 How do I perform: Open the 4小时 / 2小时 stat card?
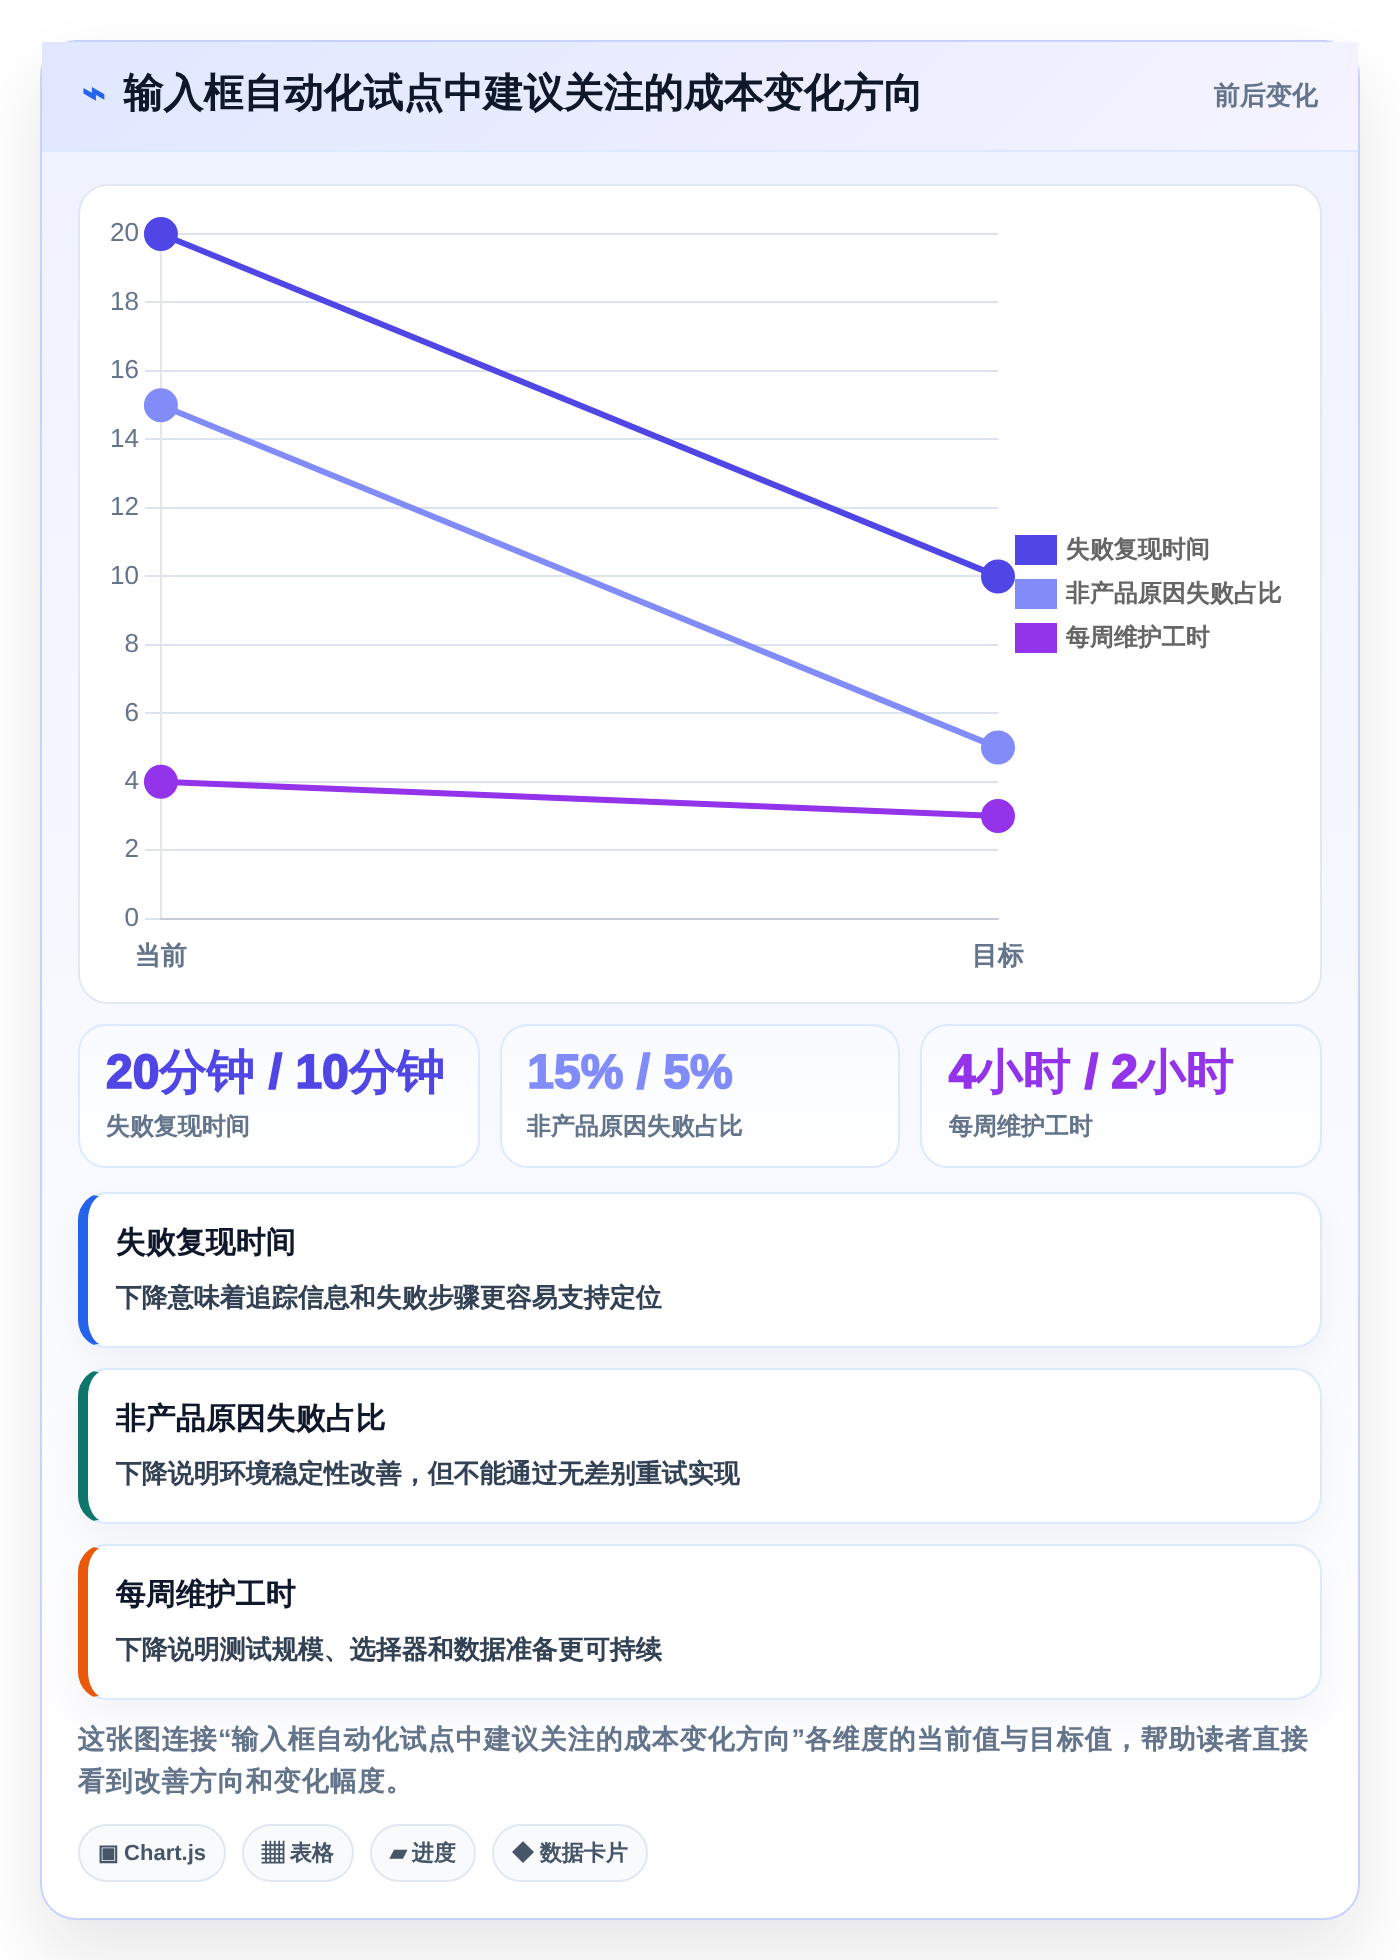(1121, 1096)
